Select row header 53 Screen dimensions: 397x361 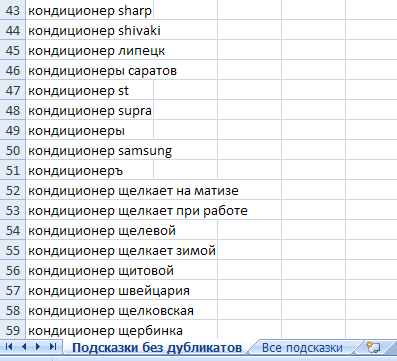tap(13, 211)
